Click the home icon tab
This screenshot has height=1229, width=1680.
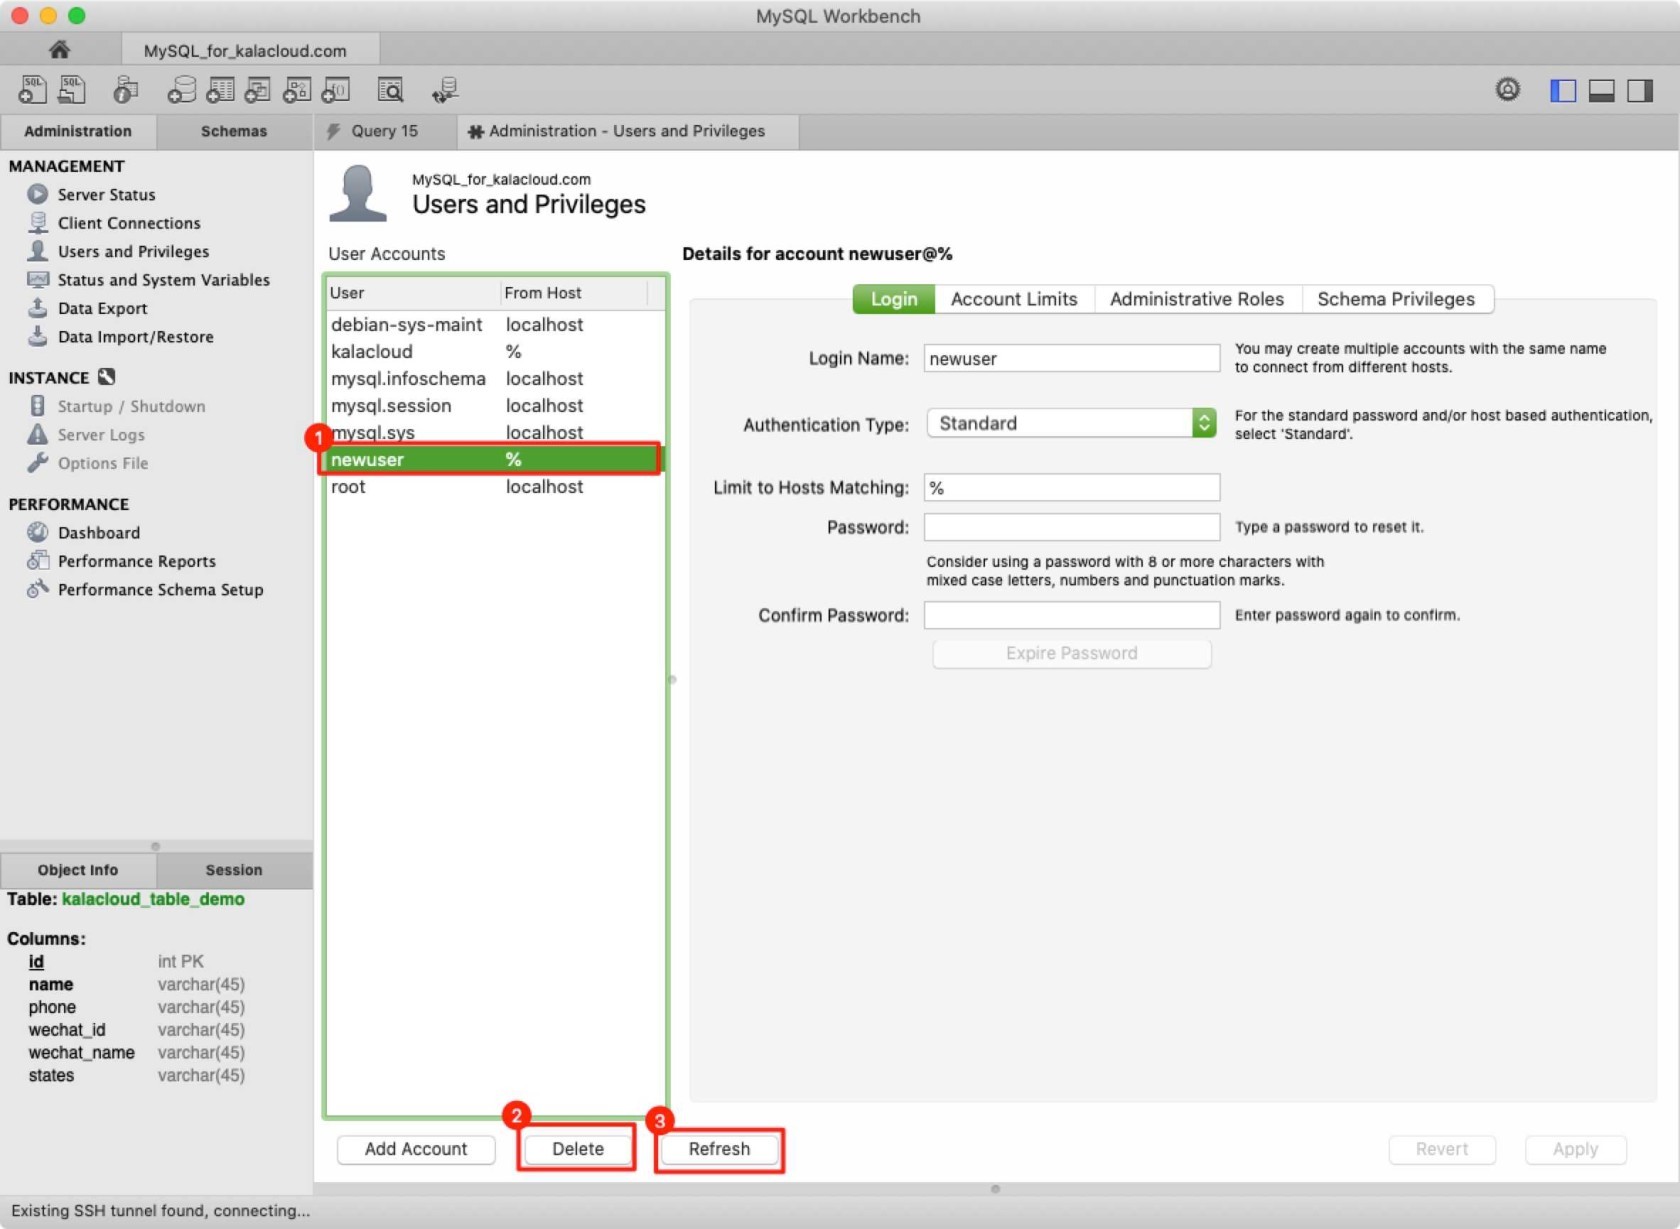pyautogui.click(x=59, y=49)
